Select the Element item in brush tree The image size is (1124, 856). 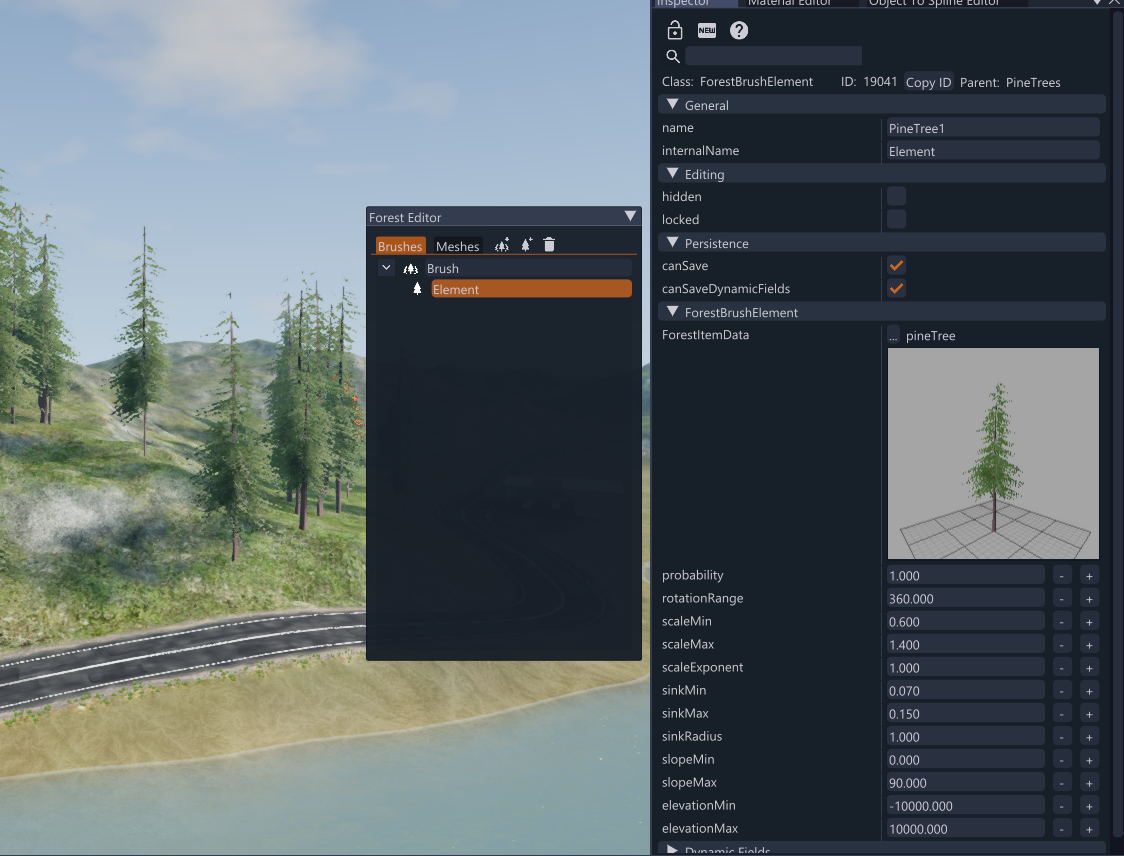531,289
